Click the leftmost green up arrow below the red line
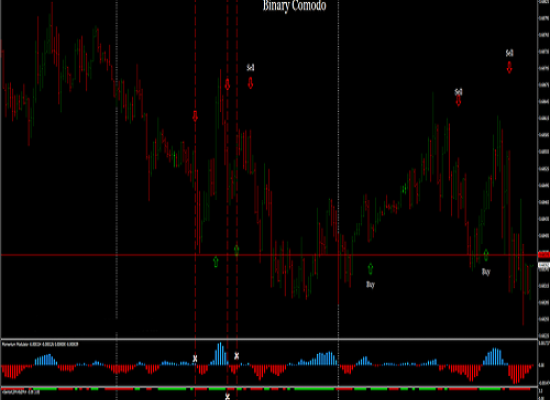Viewport: 550px width, 400px height. pyautogui.click(x=216, y=261)
